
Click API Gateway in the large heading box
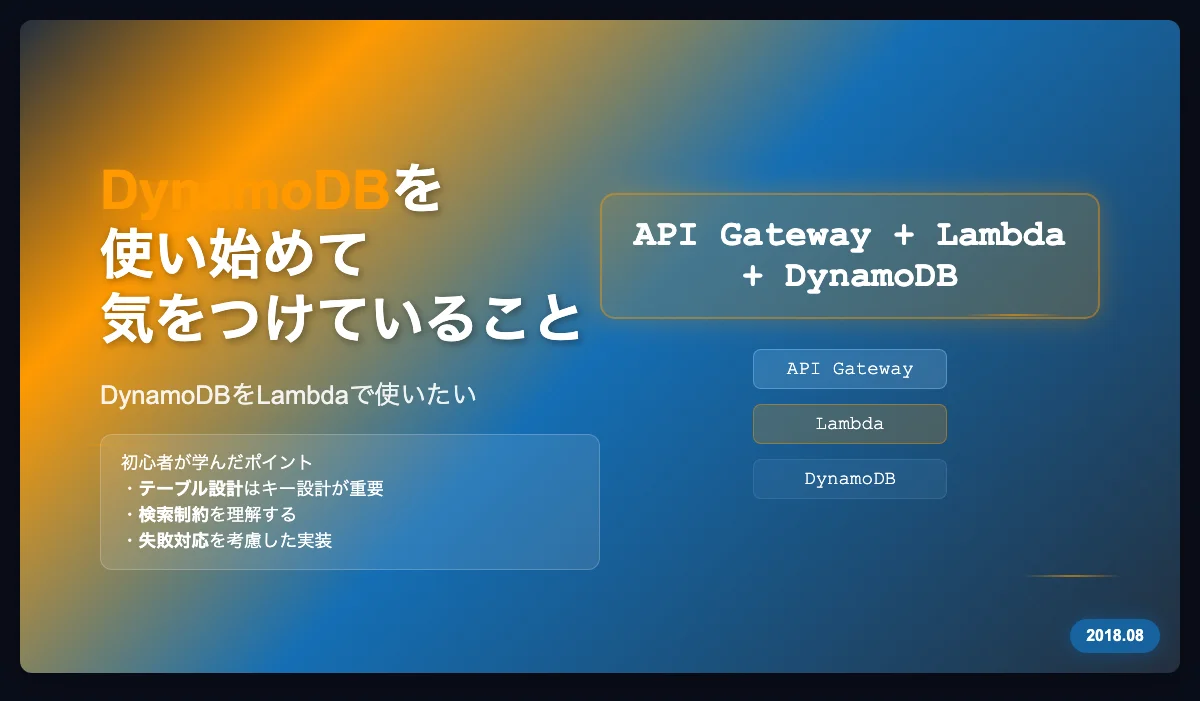(752, 235)
